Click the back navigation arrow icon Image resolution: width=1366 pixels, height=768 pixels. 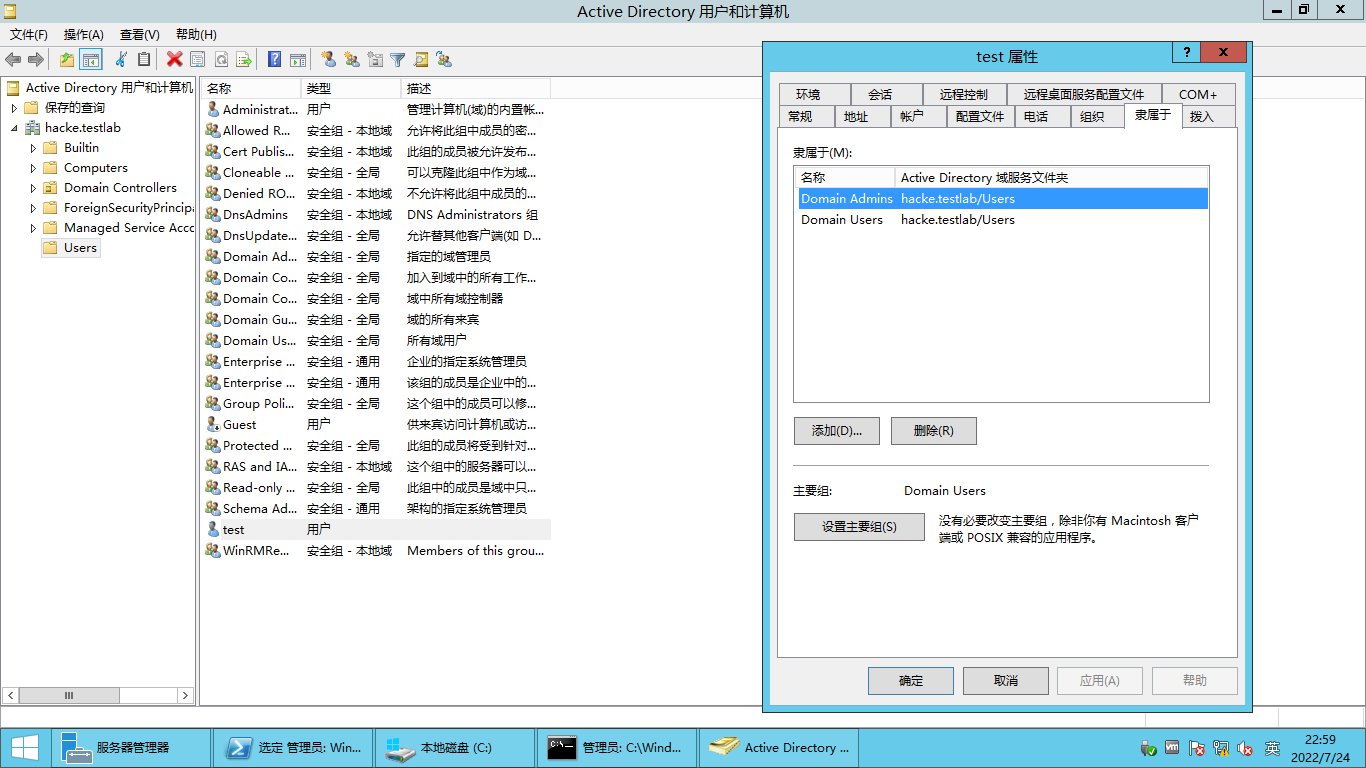pos(12,59)
